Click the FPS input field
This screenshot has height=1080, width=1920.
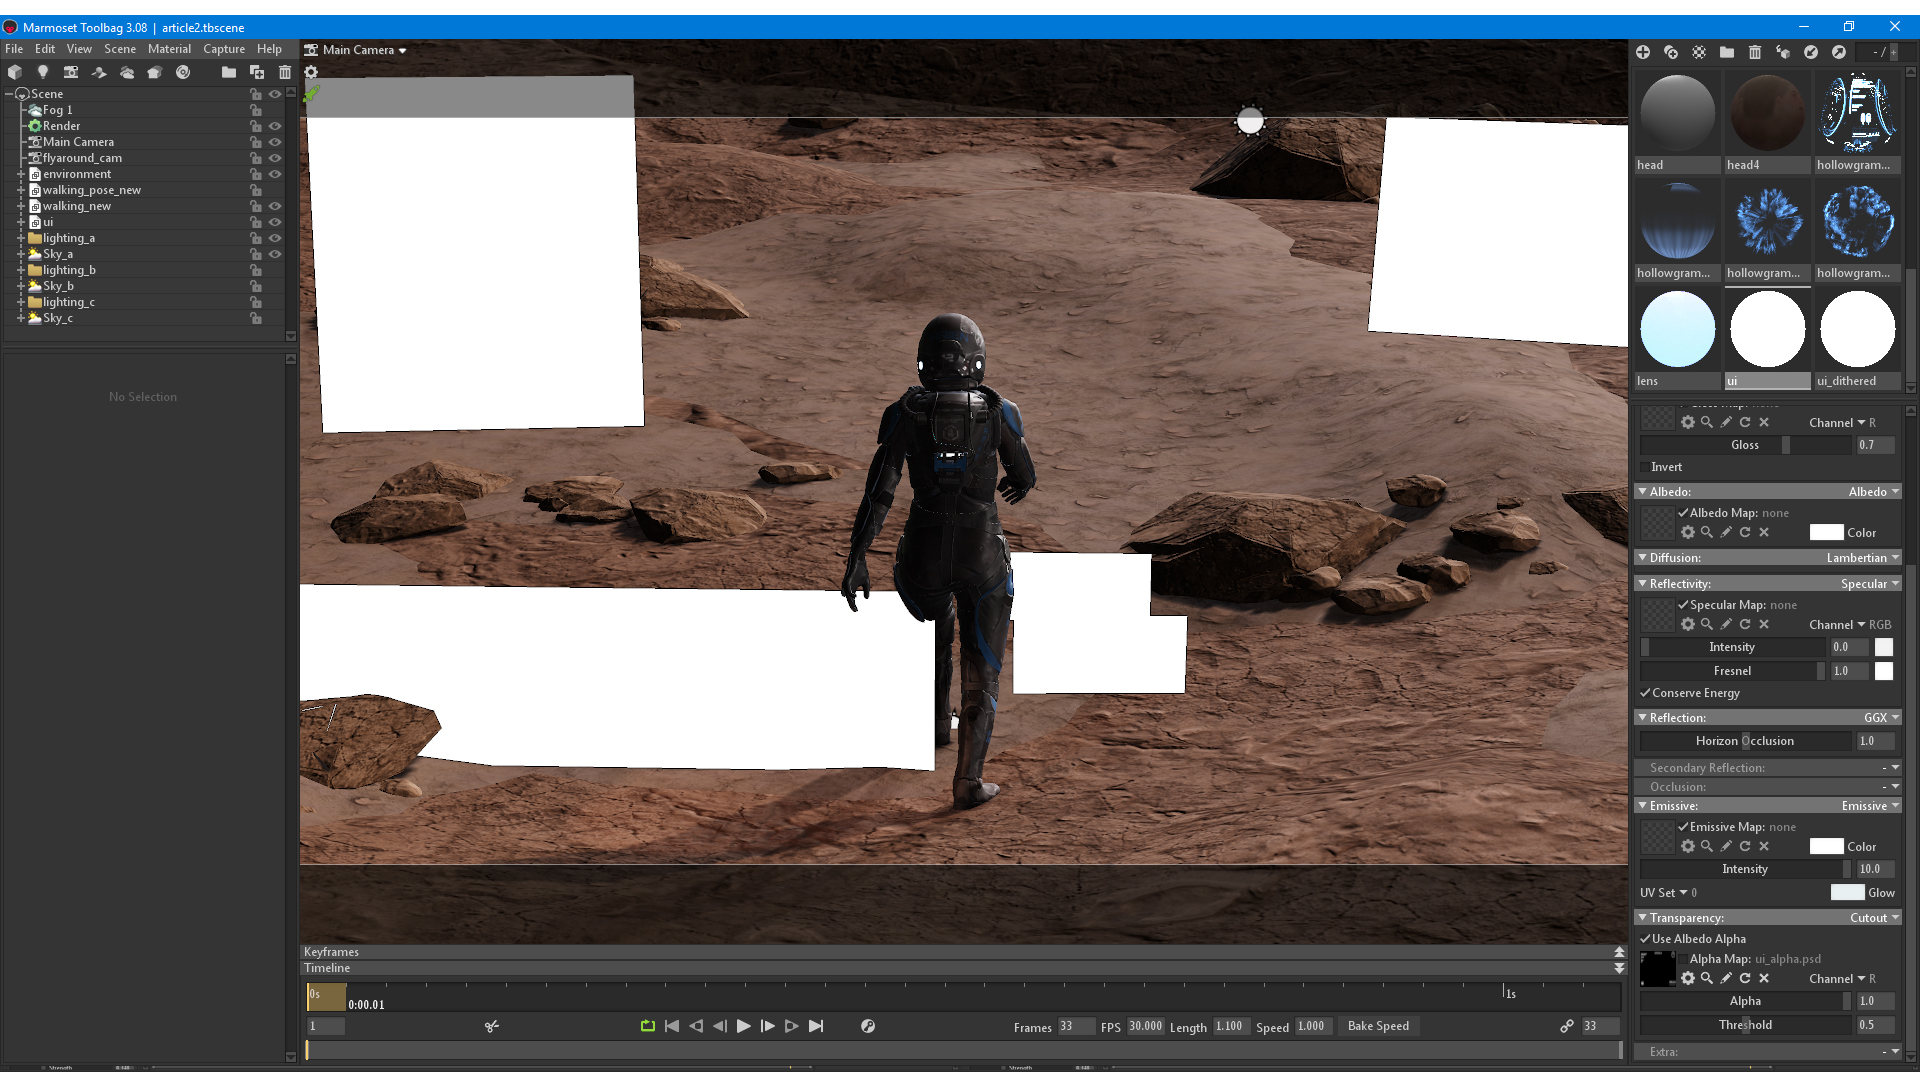click(x=1146, y=1026)
